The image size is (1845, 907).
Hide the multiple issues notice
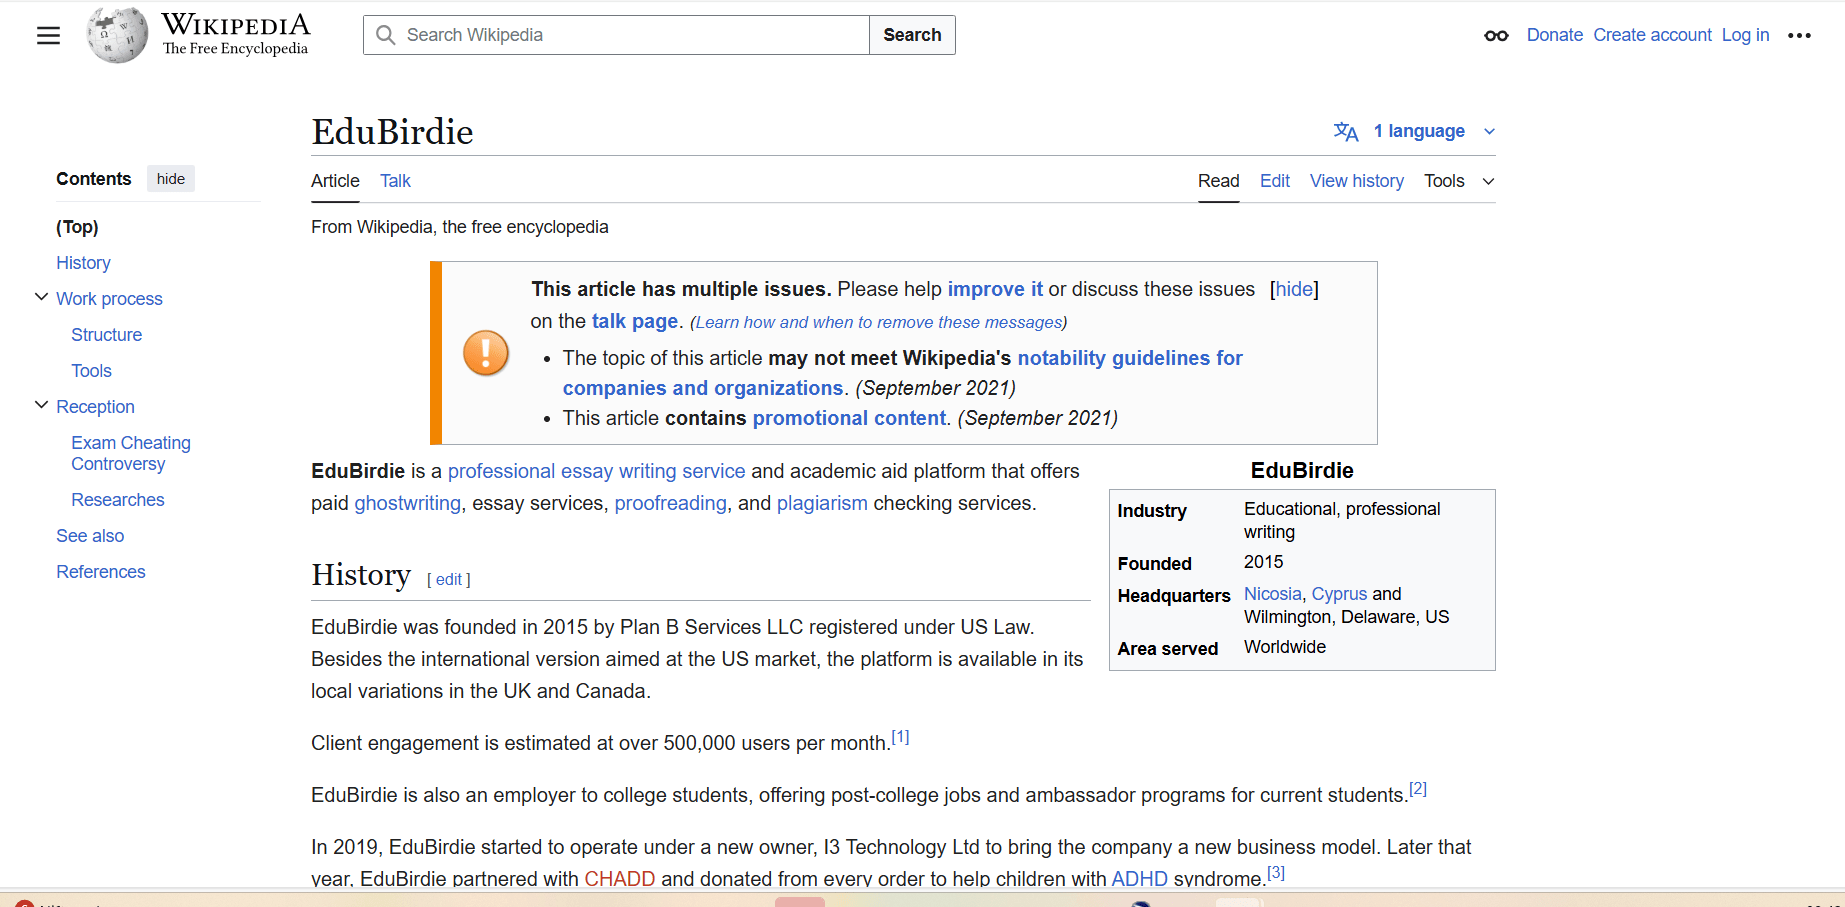coord(1294,289)
